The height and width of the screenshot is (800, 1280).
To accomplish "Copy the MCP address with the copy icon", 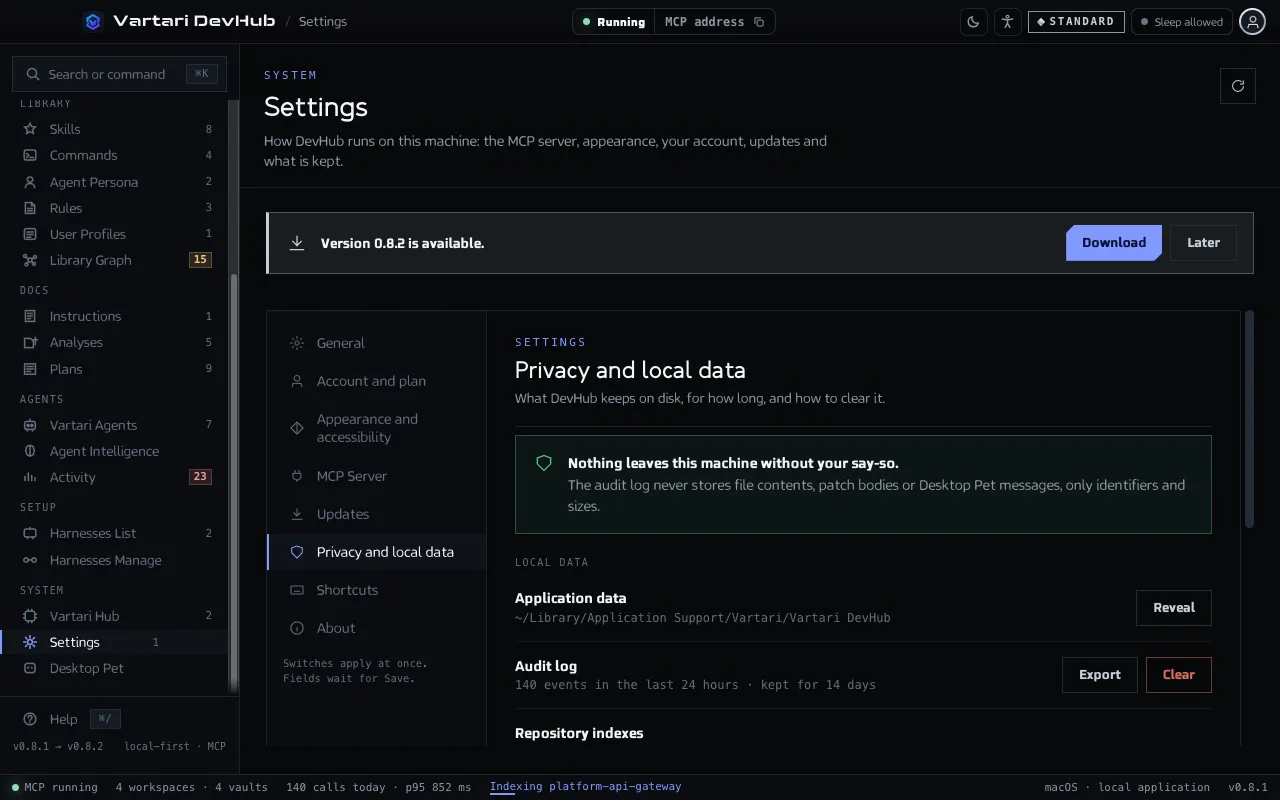I will [759, 22].
